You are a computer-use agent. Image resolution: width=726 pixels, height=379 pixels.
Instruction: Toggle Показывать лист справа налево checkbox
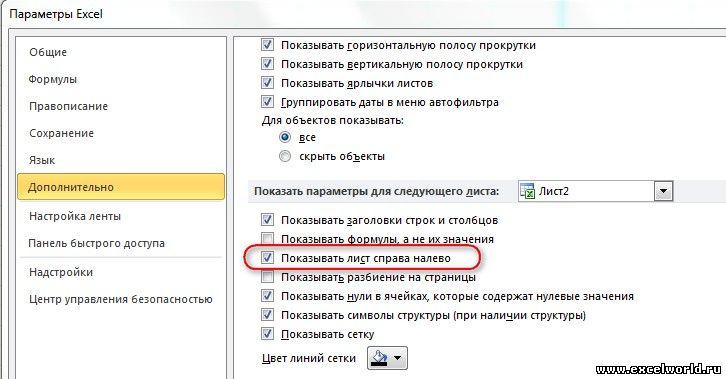click(x=267, y=257)
